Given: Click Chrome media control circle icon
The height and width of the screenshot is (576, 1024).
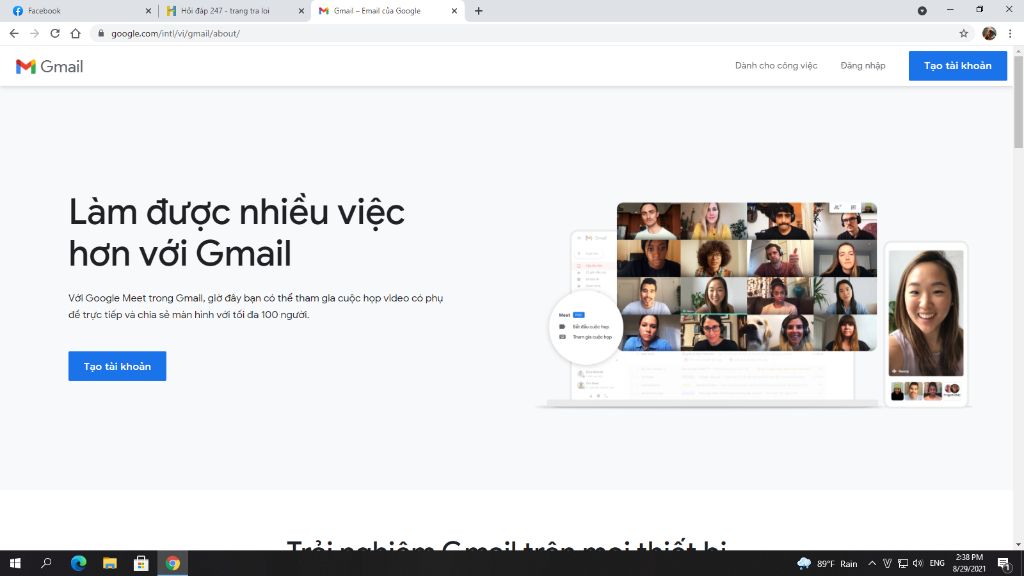Looking at the screenshot, I should click(x=922, y=10).
